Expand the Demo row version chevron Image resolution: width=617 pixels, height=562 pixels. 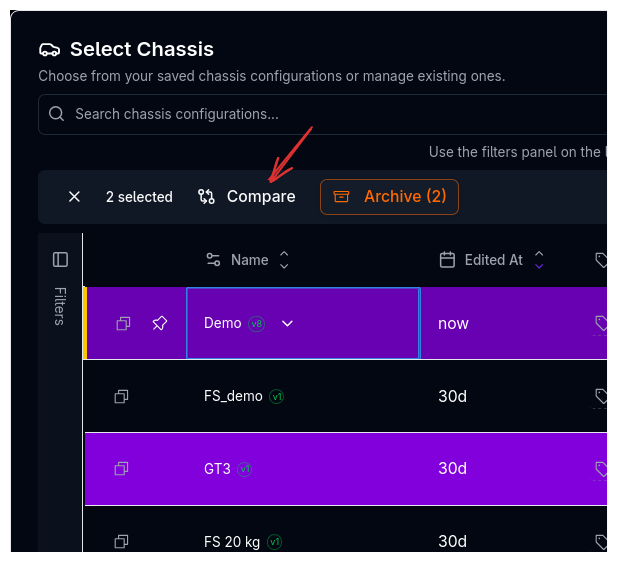[288, 323]
